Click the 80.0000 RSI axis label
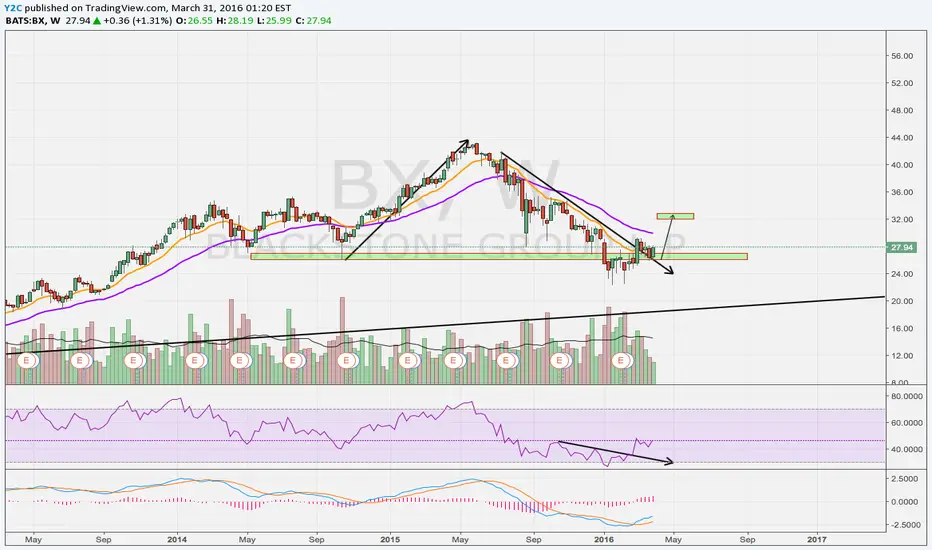The height and width of the screenshot is (550, 932). tap(906, 396)
